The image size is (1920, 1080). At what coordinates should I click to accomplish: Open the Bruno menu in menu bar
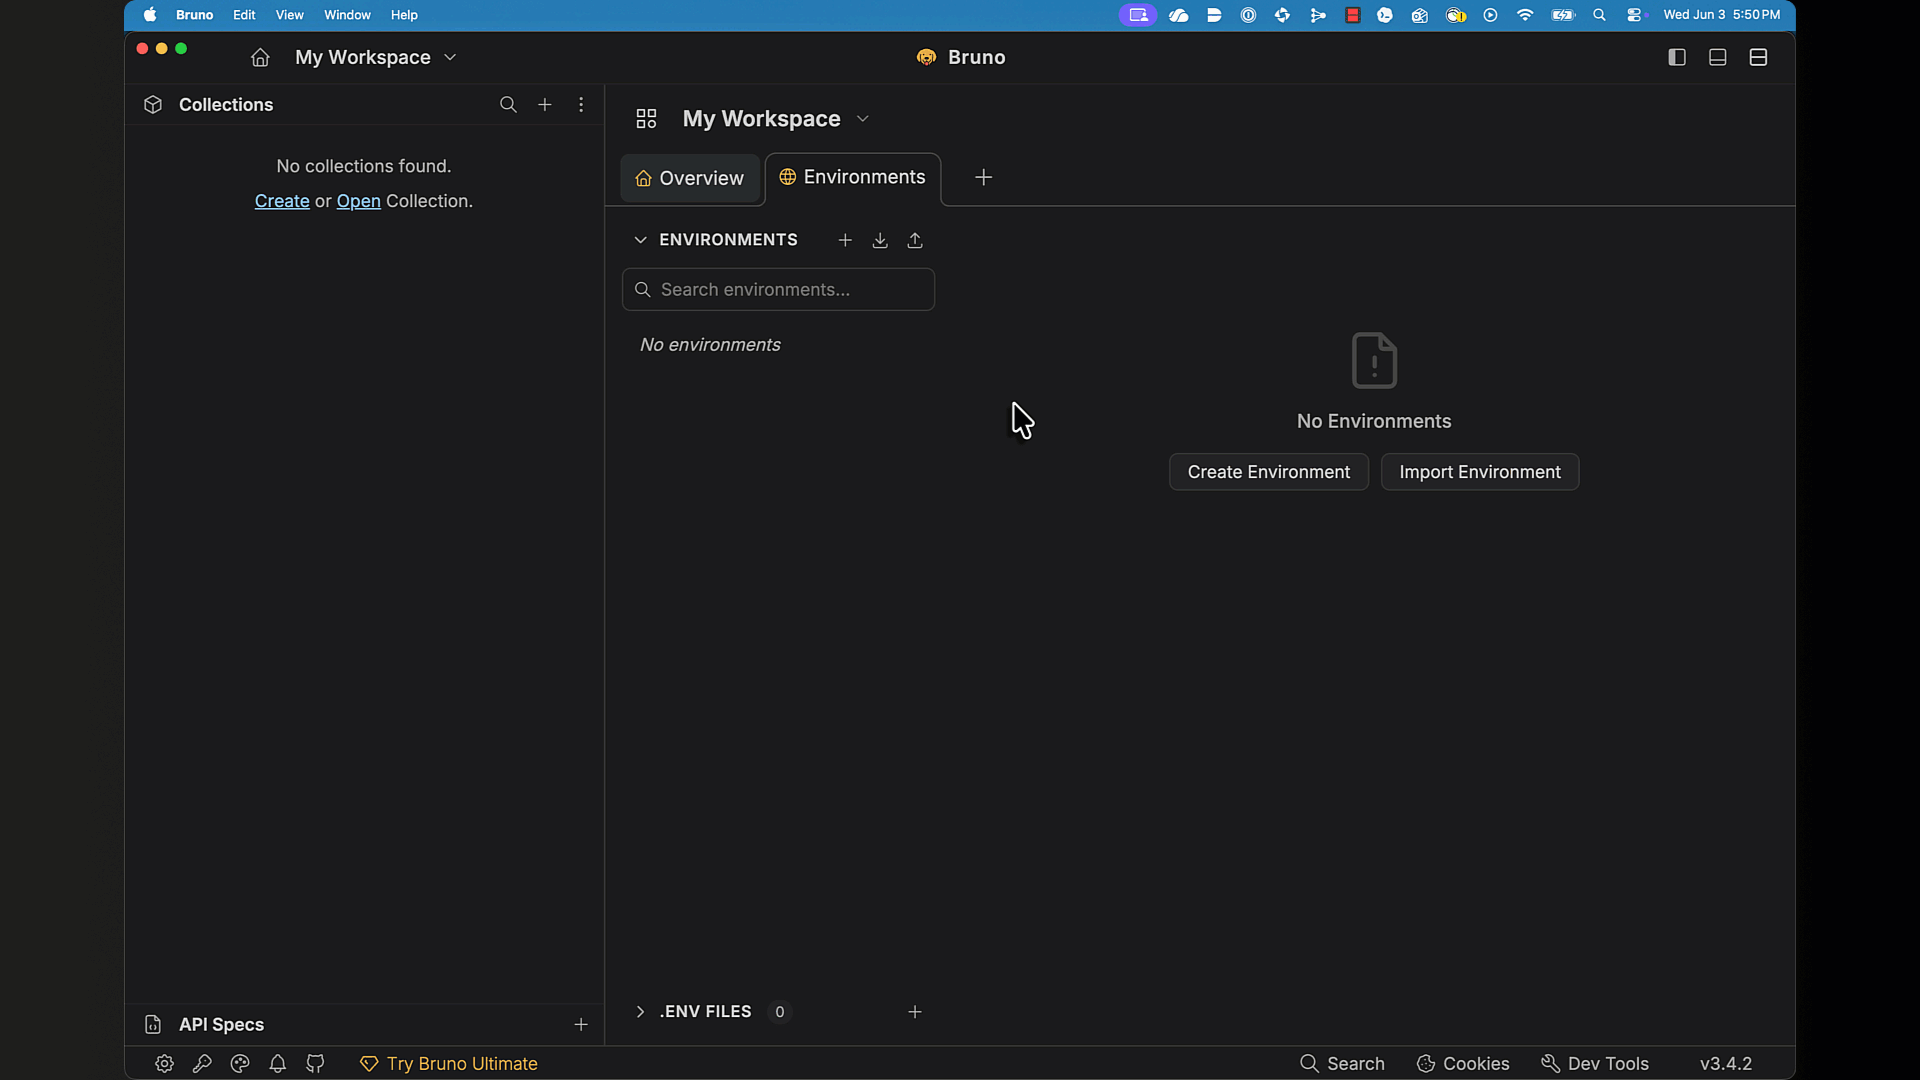click(x=194, y=15)
